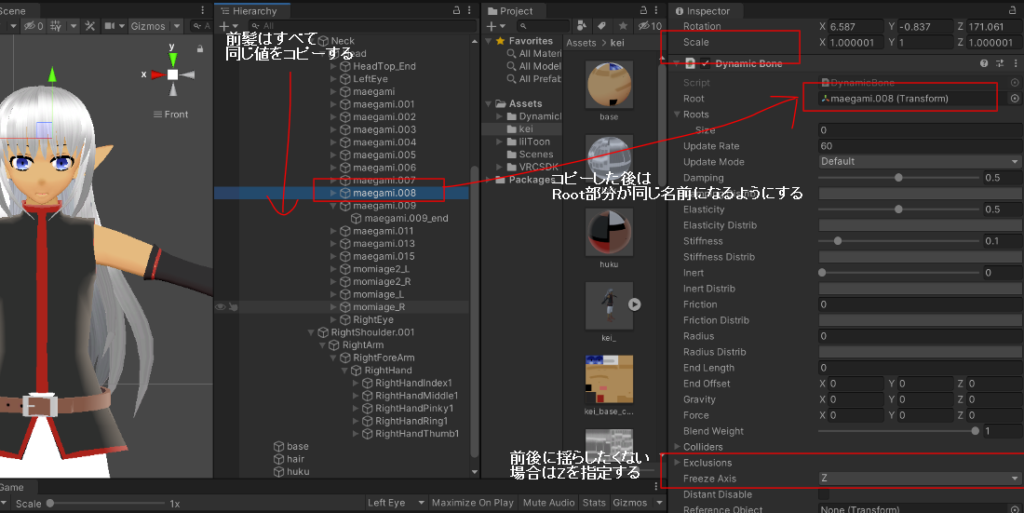Open the Freeze Axis dropdown
The image size is (1024, 513).
[x=920, y=478]
